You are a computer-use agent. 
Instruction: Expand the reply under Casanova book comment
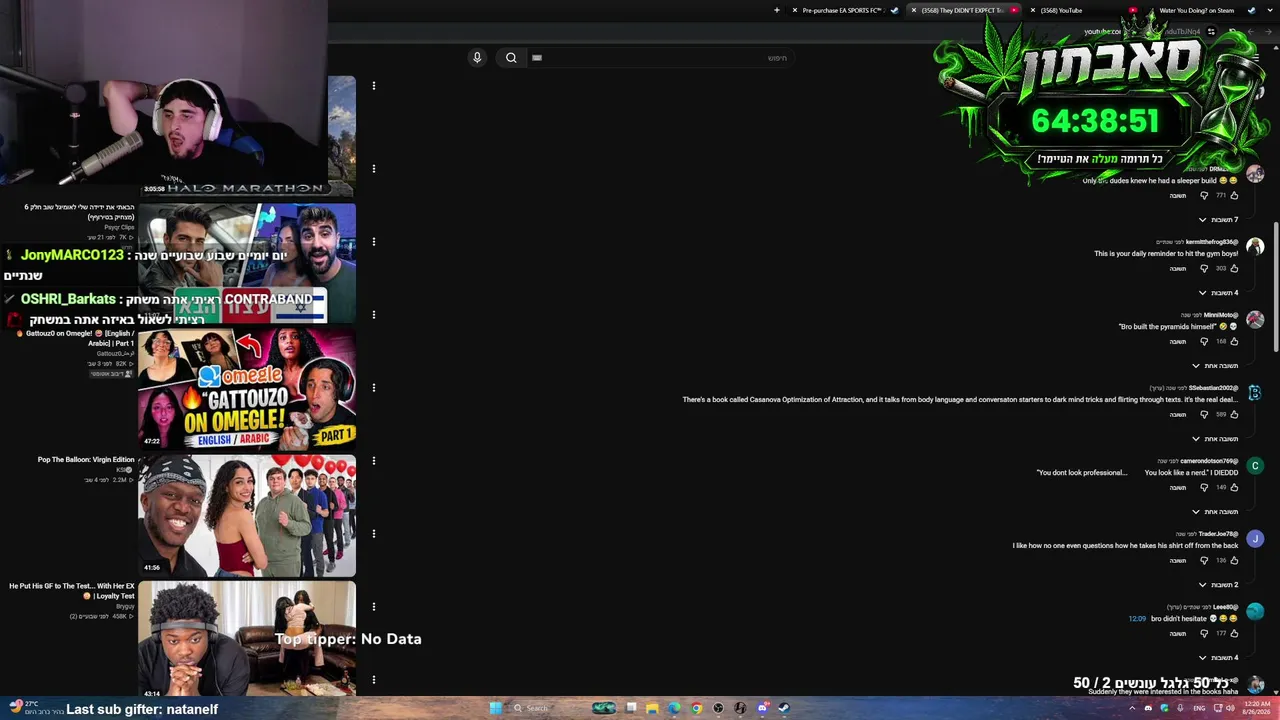tap(1215, 439)
